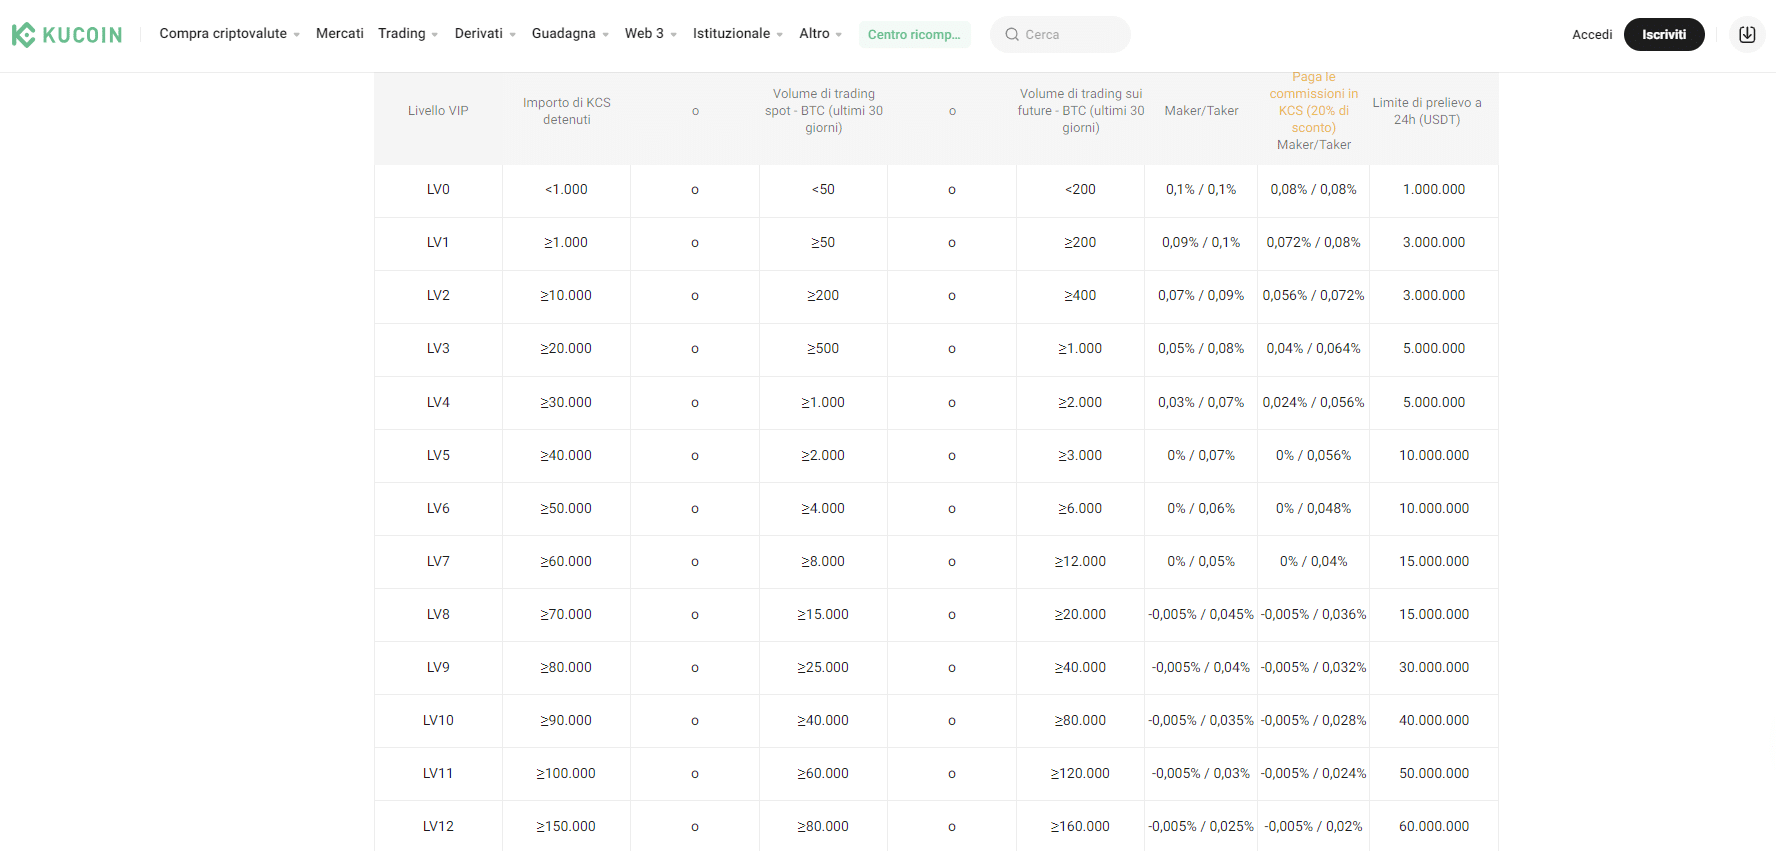Go to the Mercati page

click(x=340, y=34)
